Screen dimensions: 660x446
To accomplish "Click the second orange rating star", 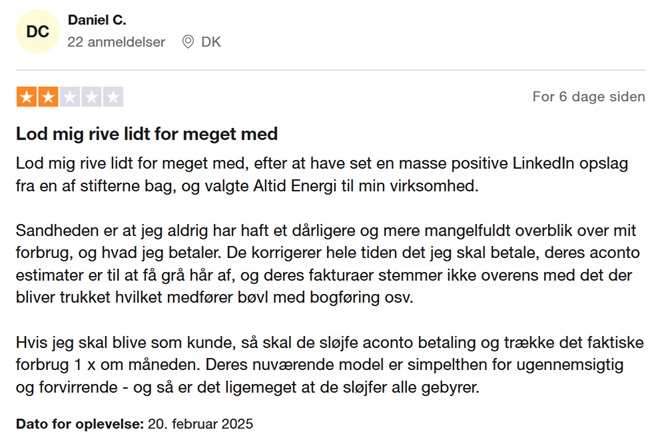I will point(48,97).
